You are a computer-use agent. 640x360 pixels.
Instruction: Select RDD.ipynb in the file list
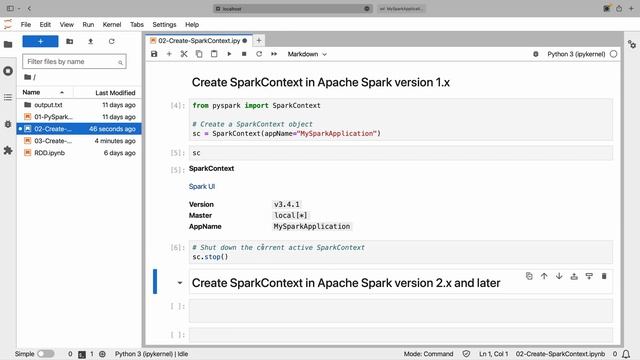point(79,153)
